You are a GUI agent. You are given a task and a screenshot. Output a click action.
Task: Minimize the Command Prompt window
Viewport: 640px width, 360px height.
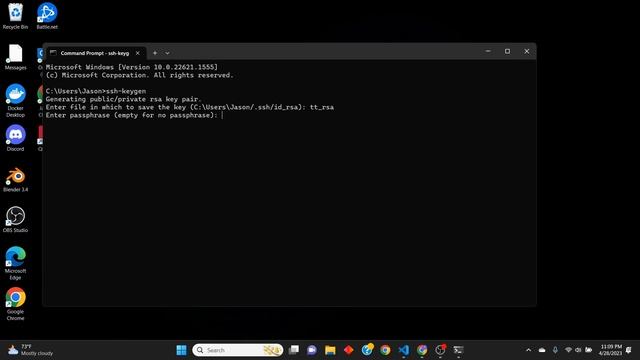coord(488,51)
